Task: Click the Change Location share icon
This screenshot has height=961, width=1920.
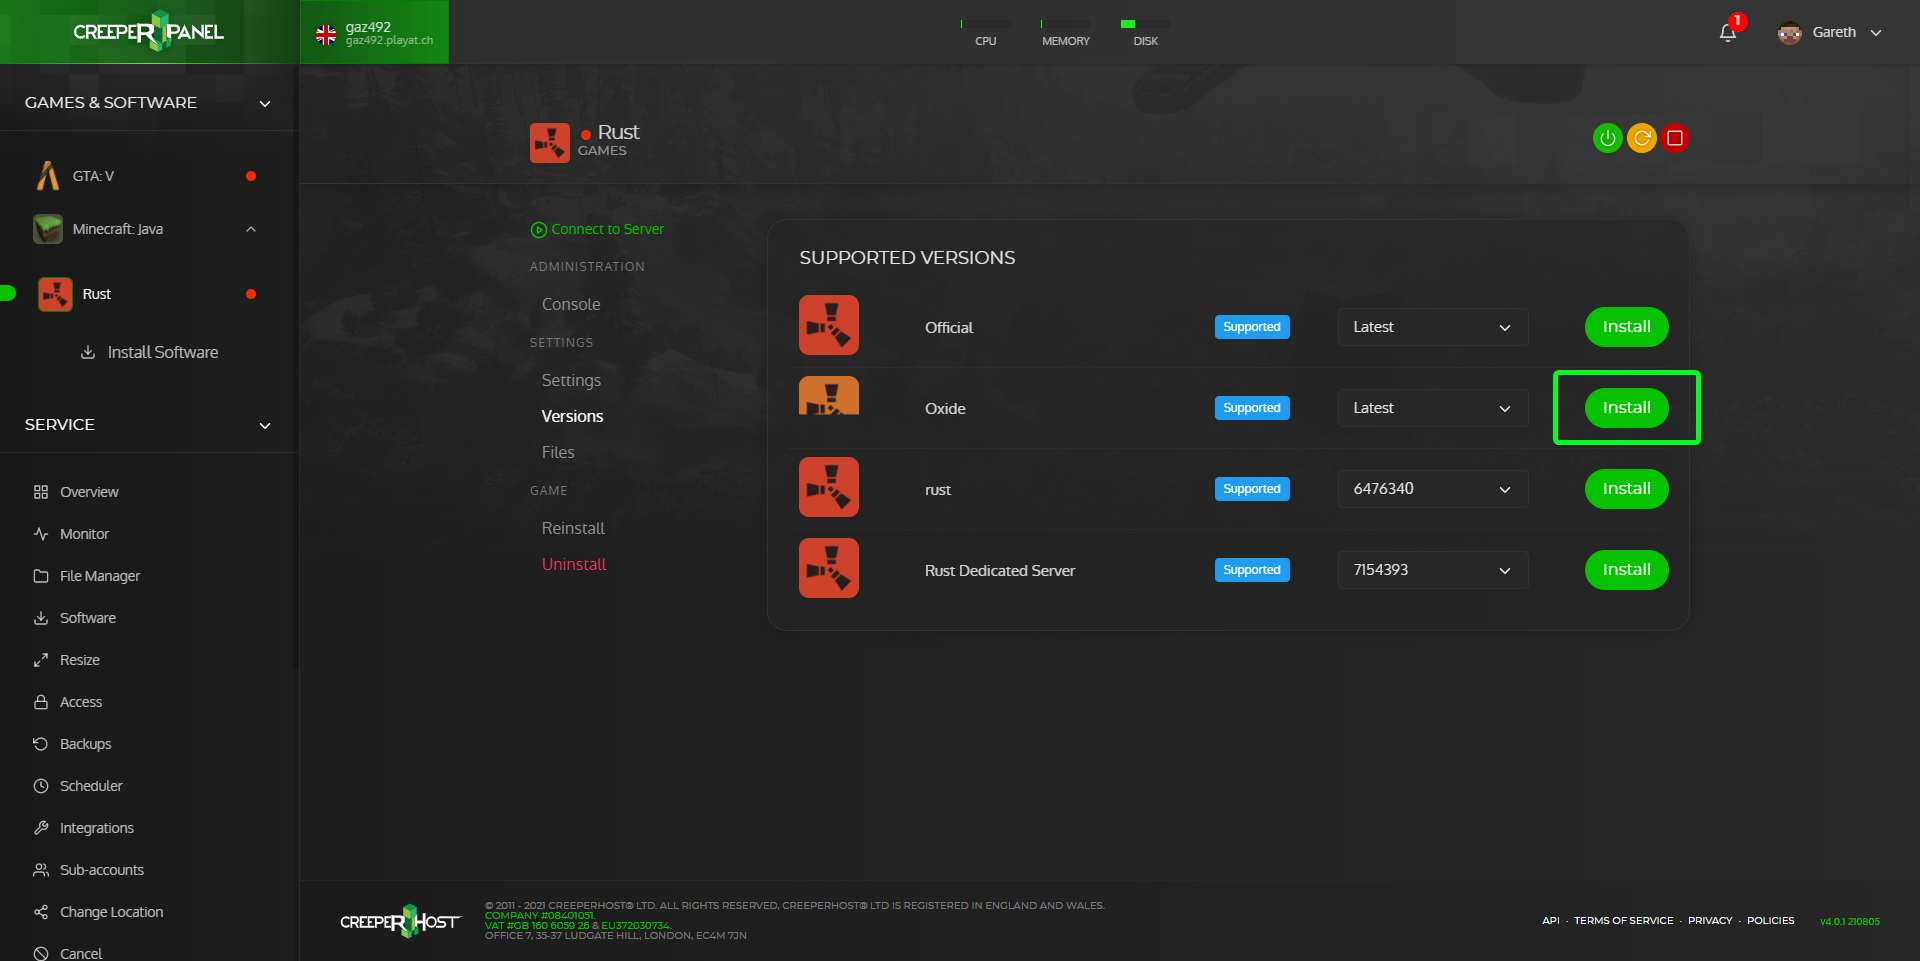Action: click(41, 912)
